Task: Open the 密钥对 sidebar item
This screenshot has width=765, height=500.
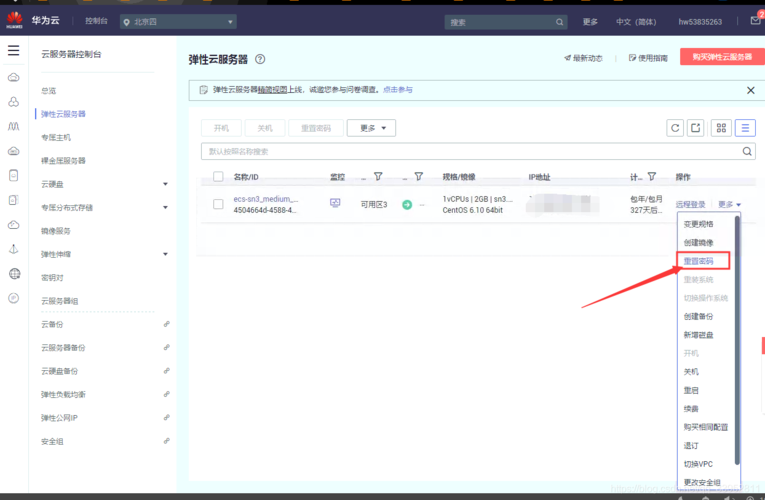Action: pyautogui.click(x=52, y=278)
